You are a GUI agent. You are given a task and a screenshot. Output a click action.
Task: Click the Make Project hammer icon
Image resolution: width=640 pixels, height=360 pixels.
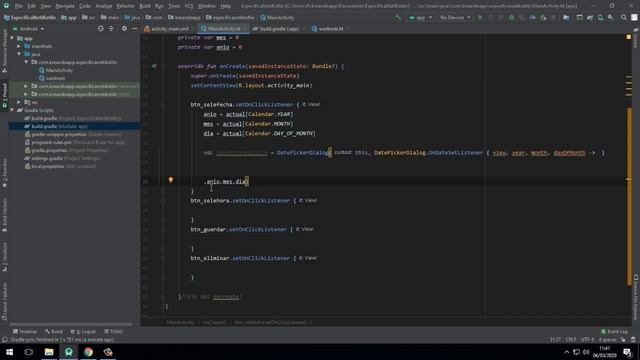point(398,18)
